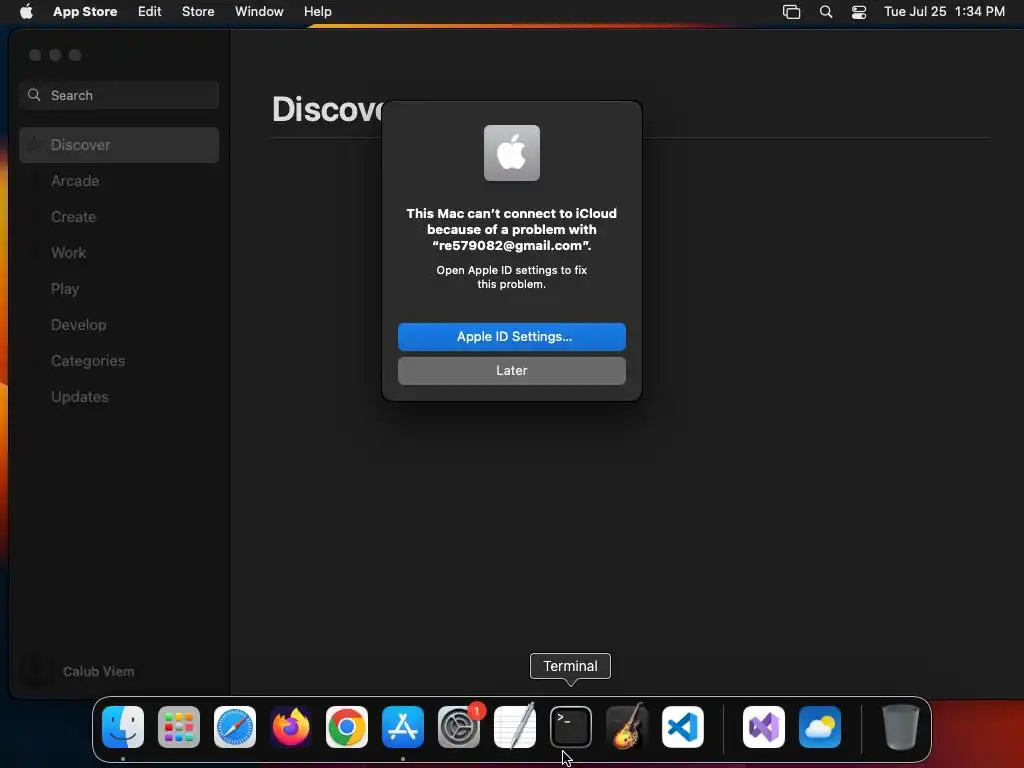Image resolution: width=1024 pixels, height=768 pixels.
Task: Open GarageBand from the Dock
Action: click(x=627, y=727)
